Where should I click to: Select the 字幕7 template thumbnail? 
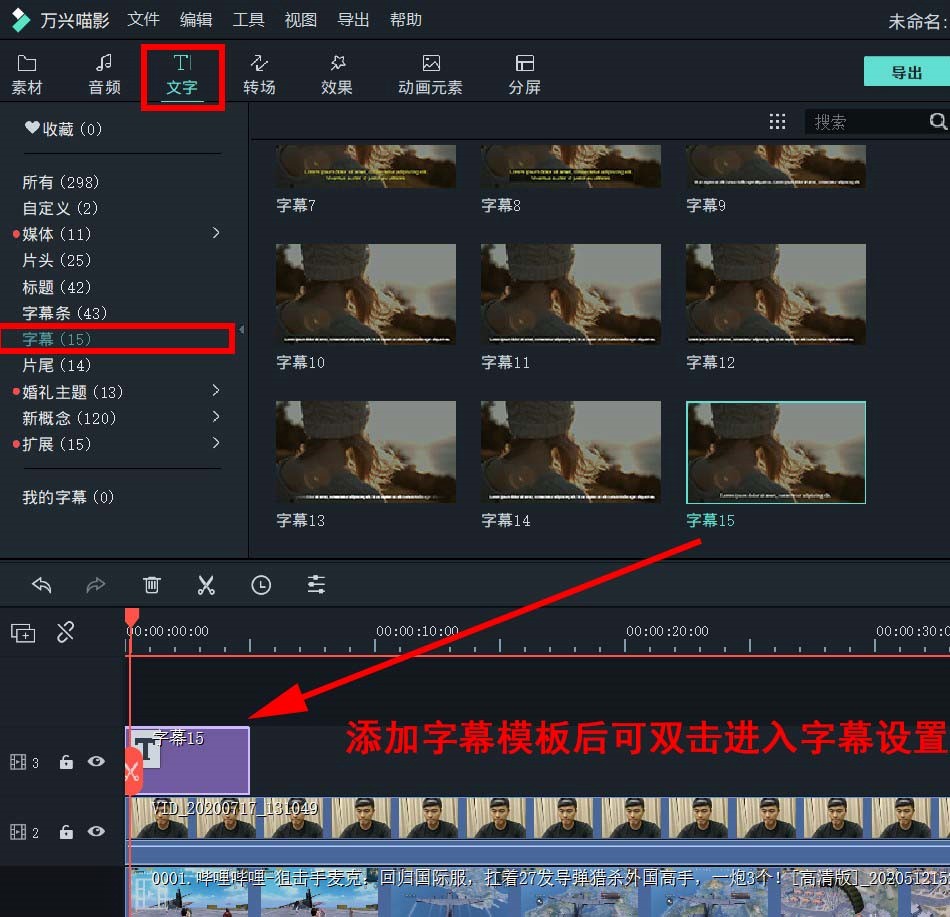click(x=365, y=167)
